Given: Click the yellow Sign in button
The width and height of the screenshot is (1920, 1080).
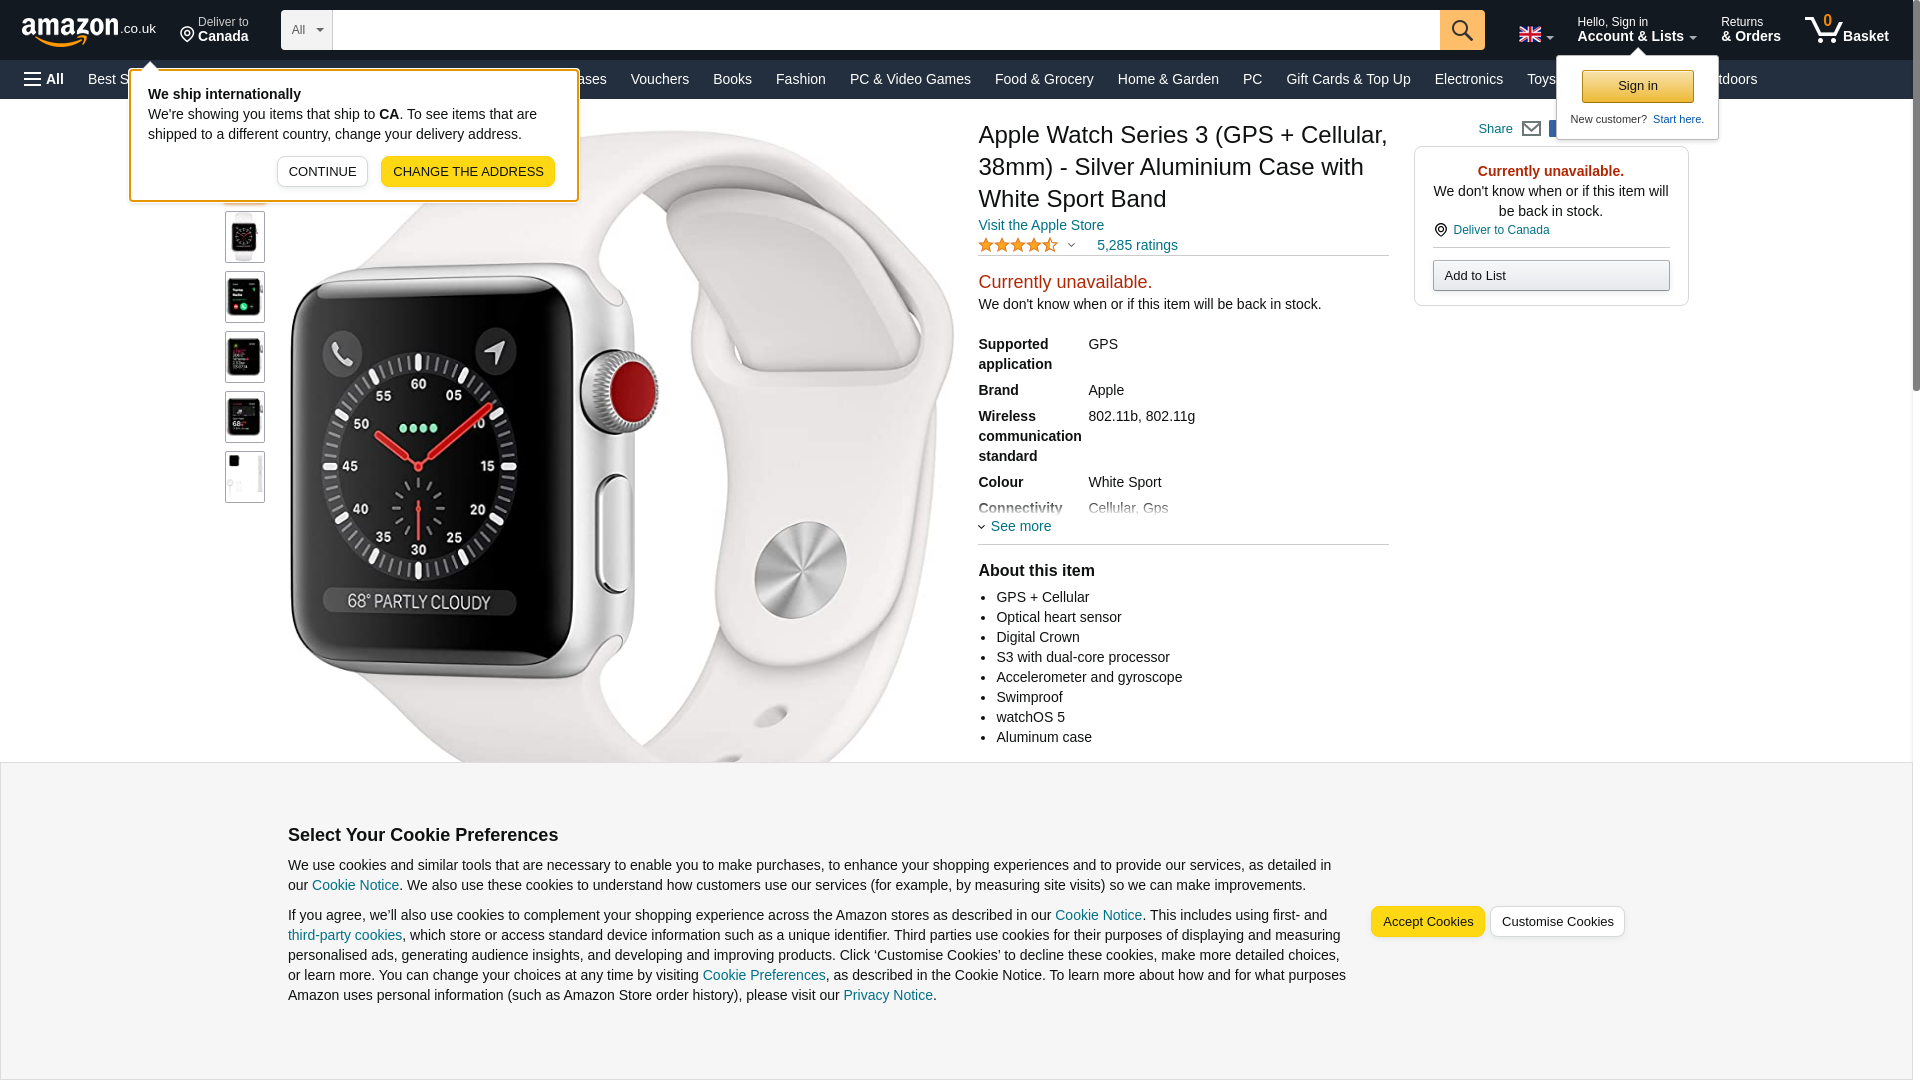Looking at the screenshot, I should (x=1637, y=86).
